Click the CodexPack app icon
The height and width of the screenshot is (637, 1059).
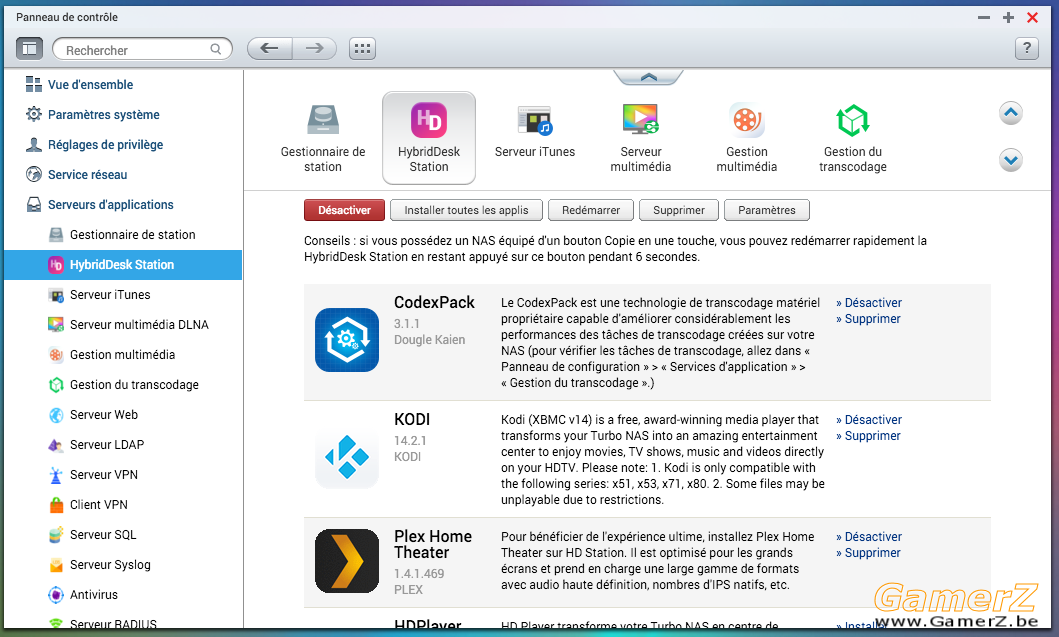tap(347, 340)
